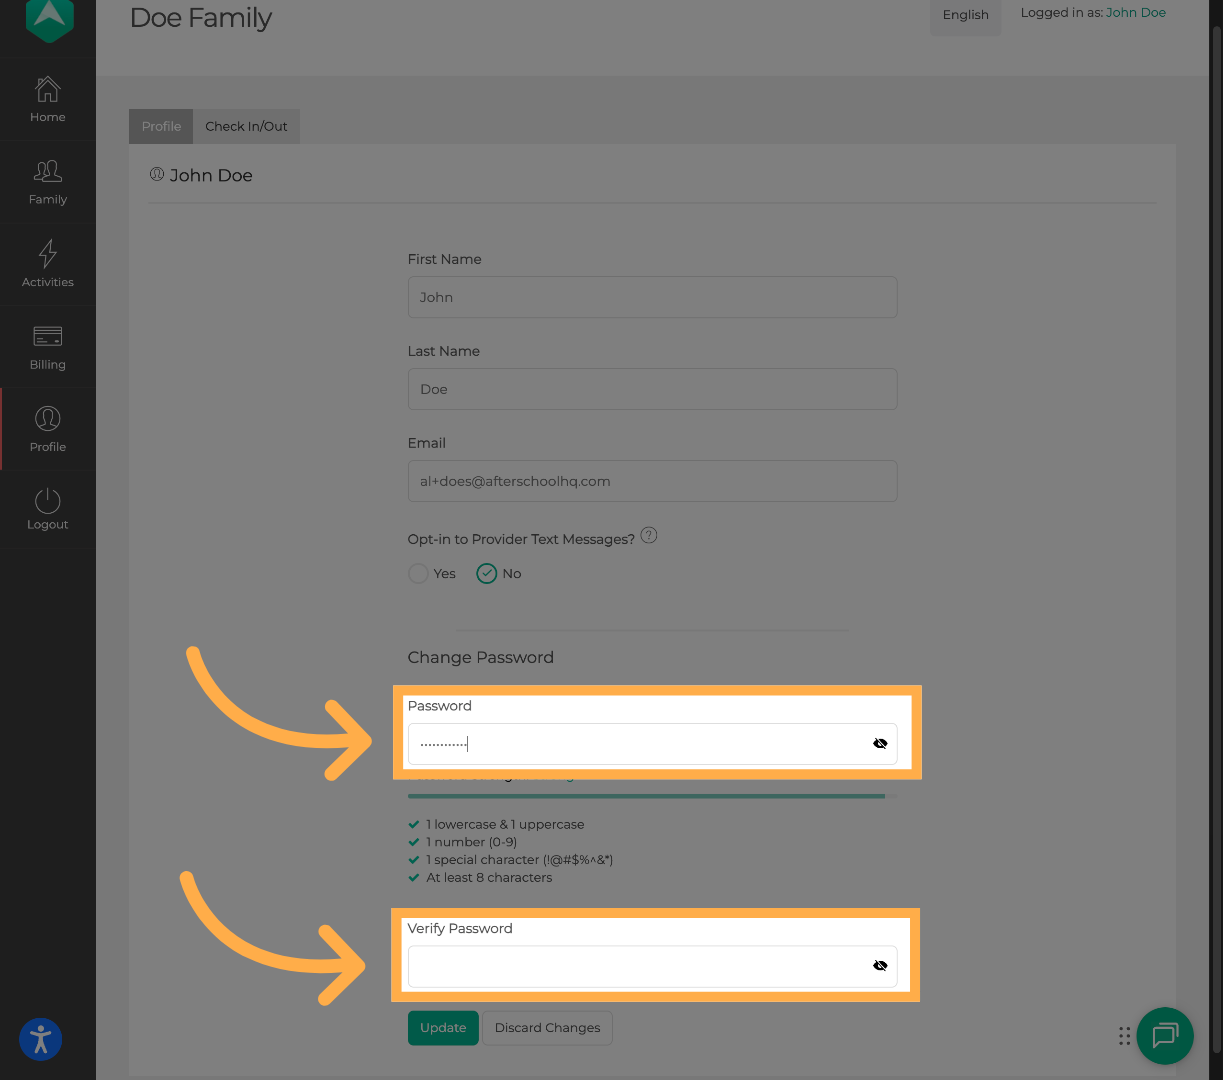This screenshot has height=1080, width=1223.
Task: Show password in Password field
Action: pos(880,744)
